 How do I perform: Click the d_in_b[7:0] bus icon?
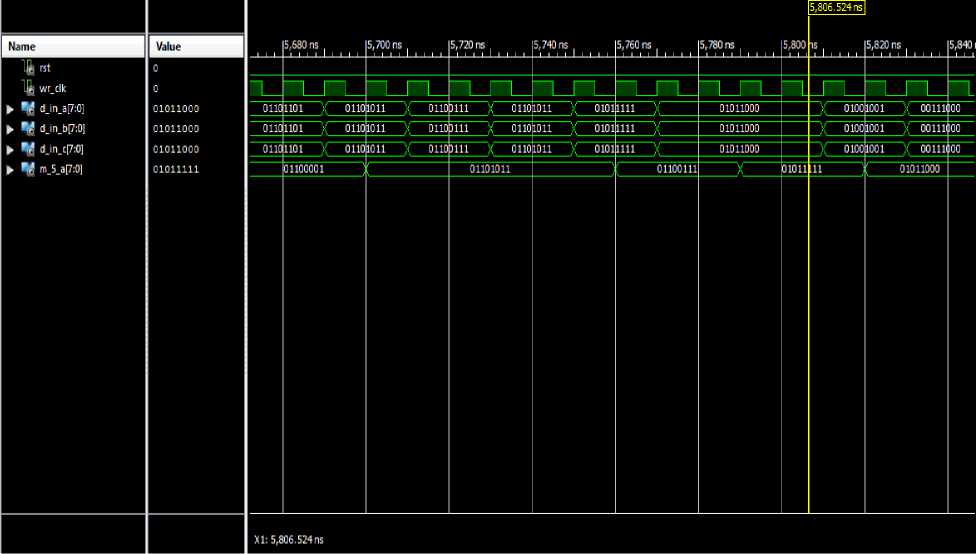pyautogui.click(x=28, y=129)
